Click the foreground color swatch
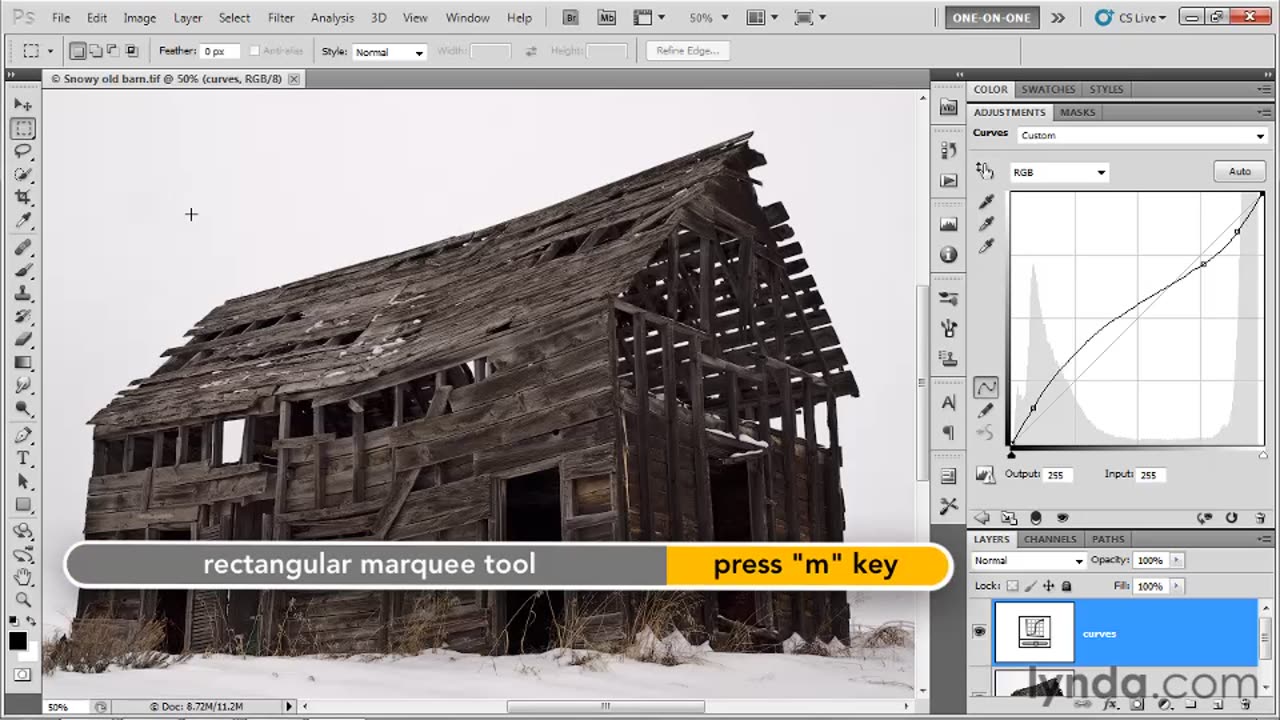This screenshot has height=720, width=1280. [18, 642]
